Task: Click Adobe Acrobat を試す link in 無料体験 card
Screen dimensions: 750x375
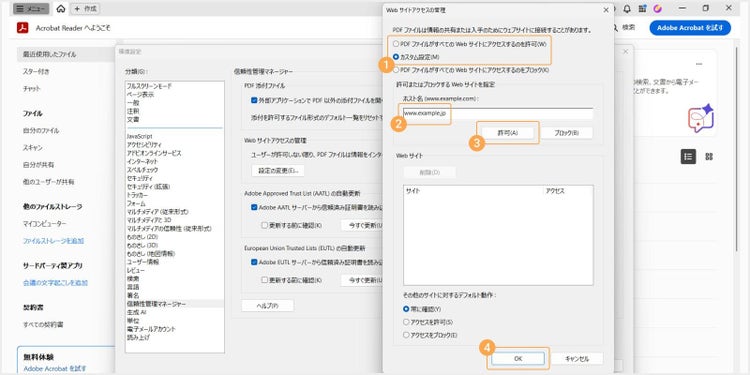Action: [55, 369]
